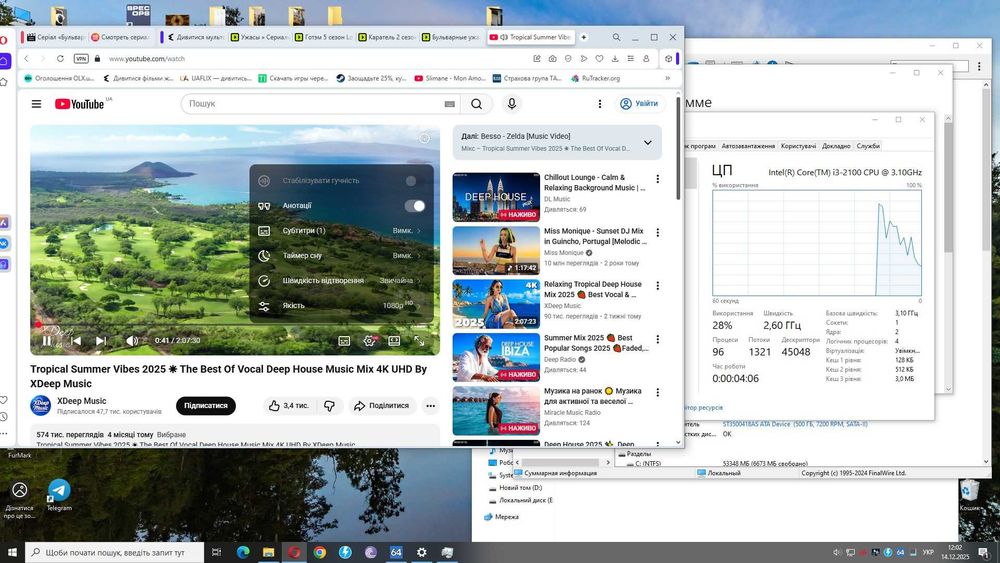Open the on-screen keyboard icon in the search box
Screen dimensions: 1000x563
point(450,104)
